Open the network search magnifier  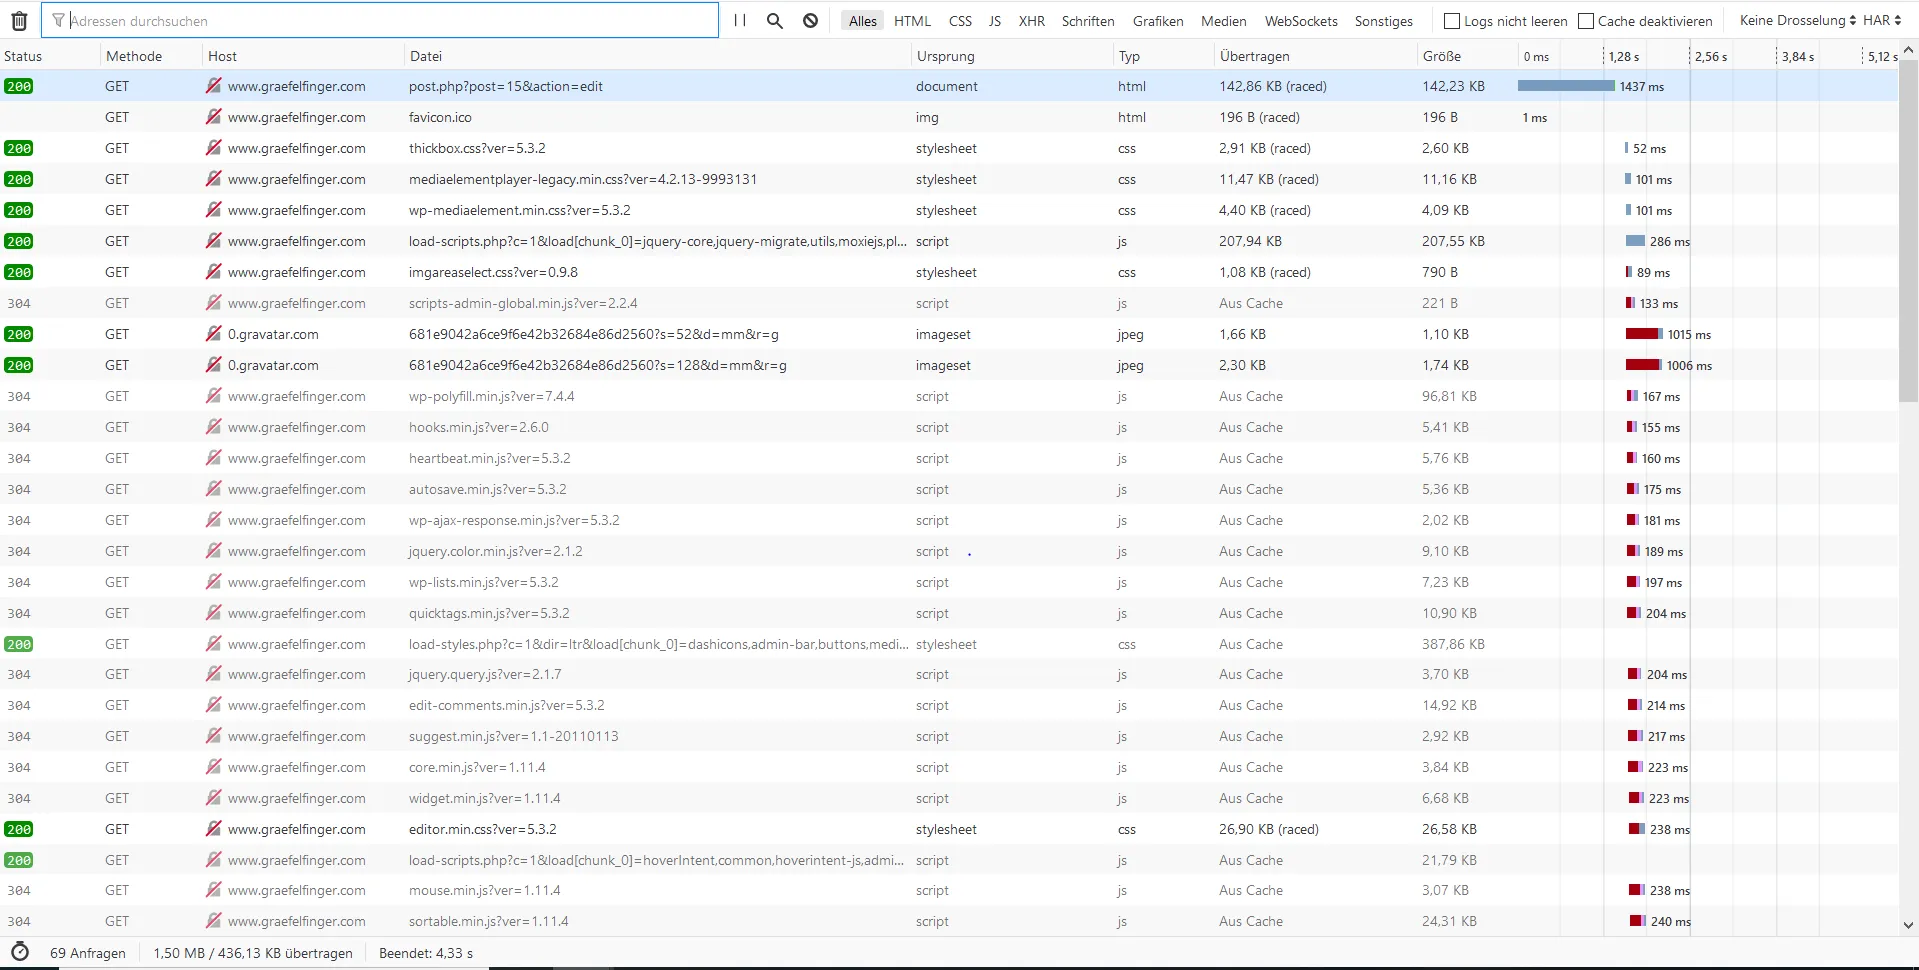(774, 20)
